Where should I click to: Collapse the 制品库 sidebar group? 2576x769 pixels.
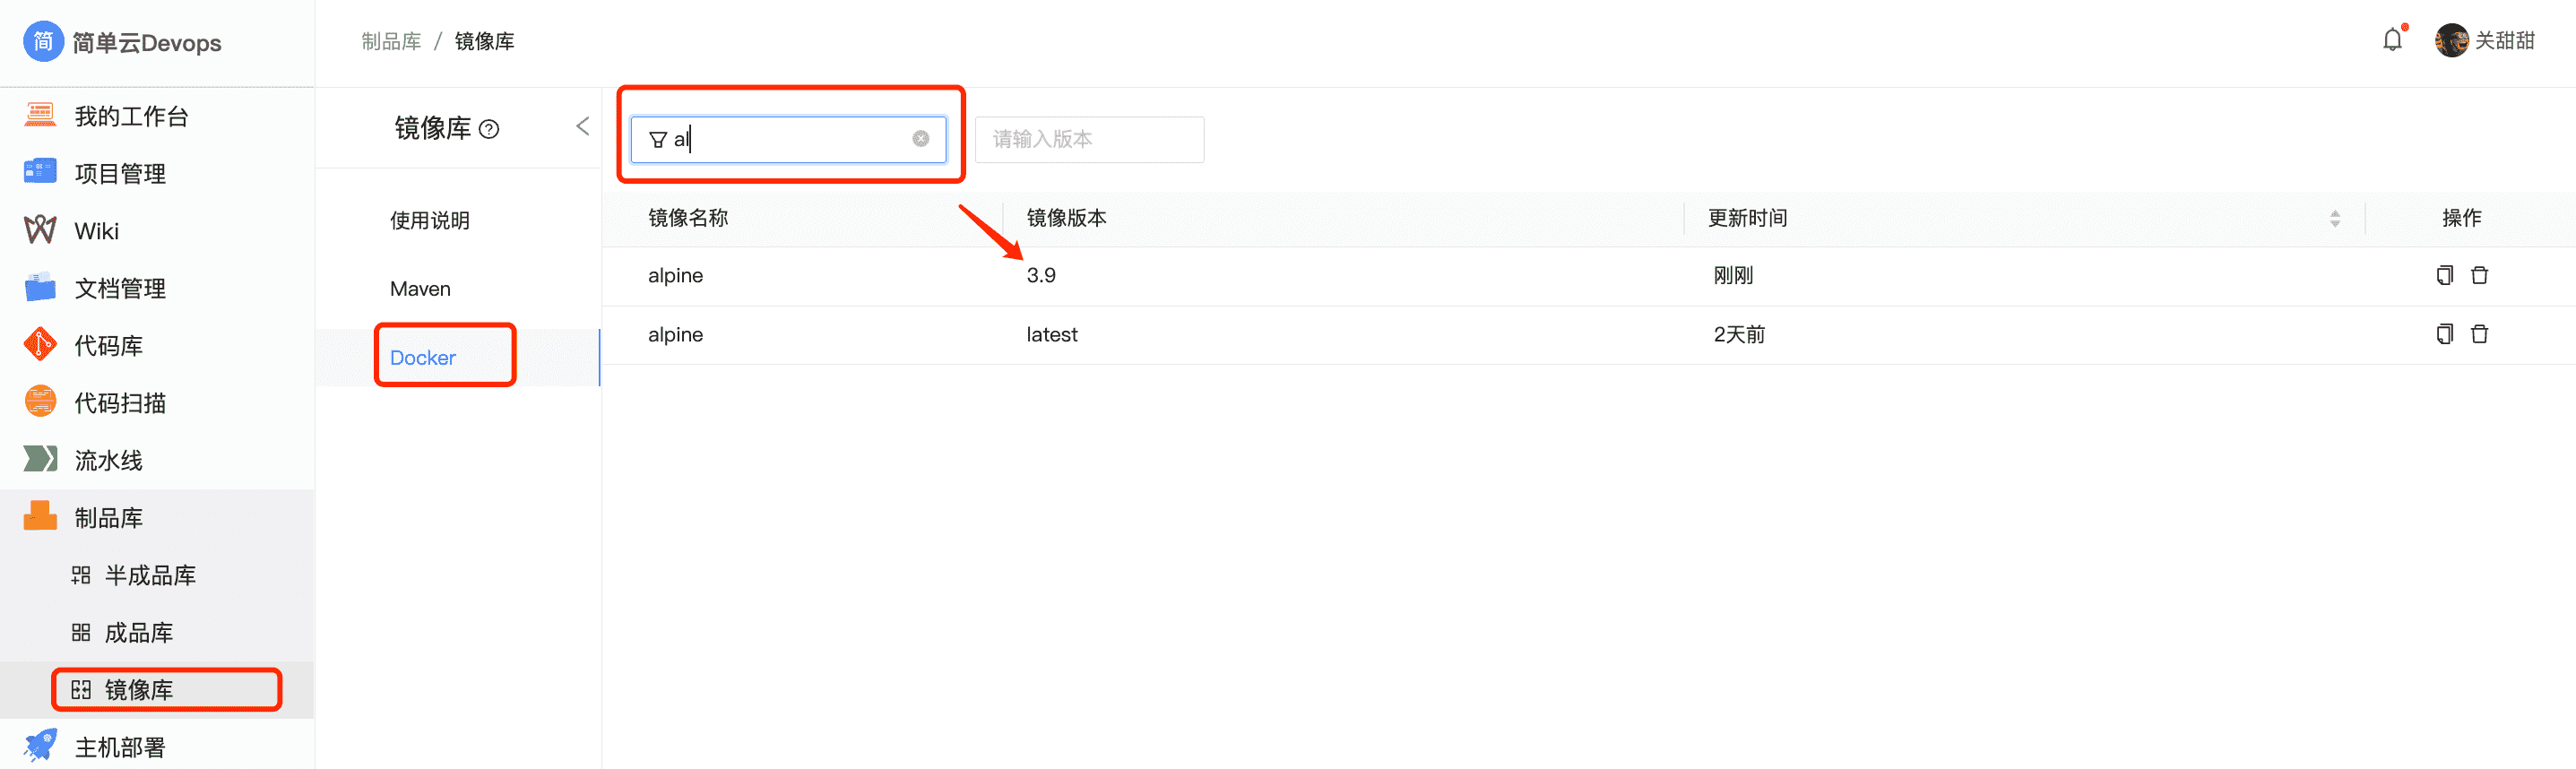coord(108,518)
